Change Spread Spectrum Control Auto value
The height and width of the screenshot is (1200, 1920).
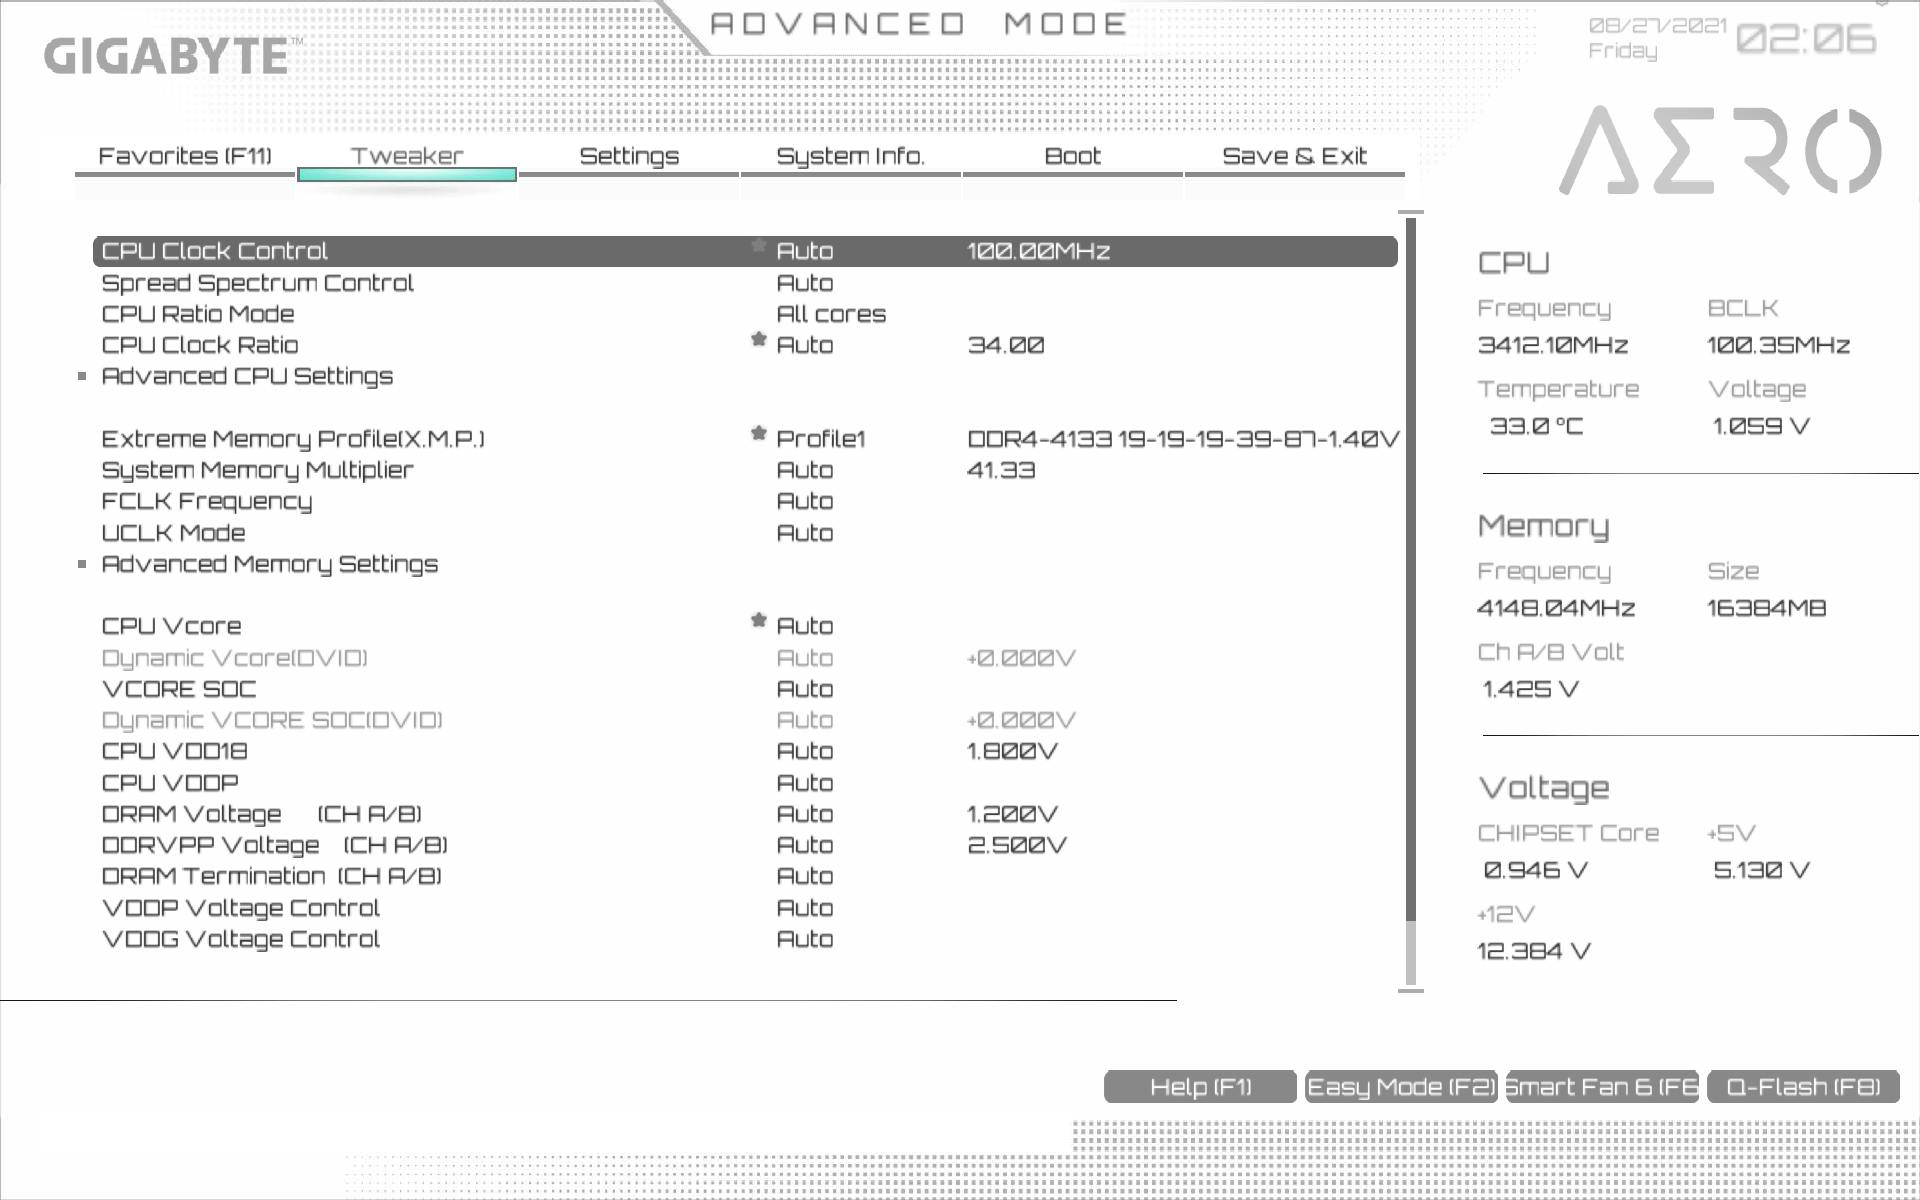(x=804, y=283)
